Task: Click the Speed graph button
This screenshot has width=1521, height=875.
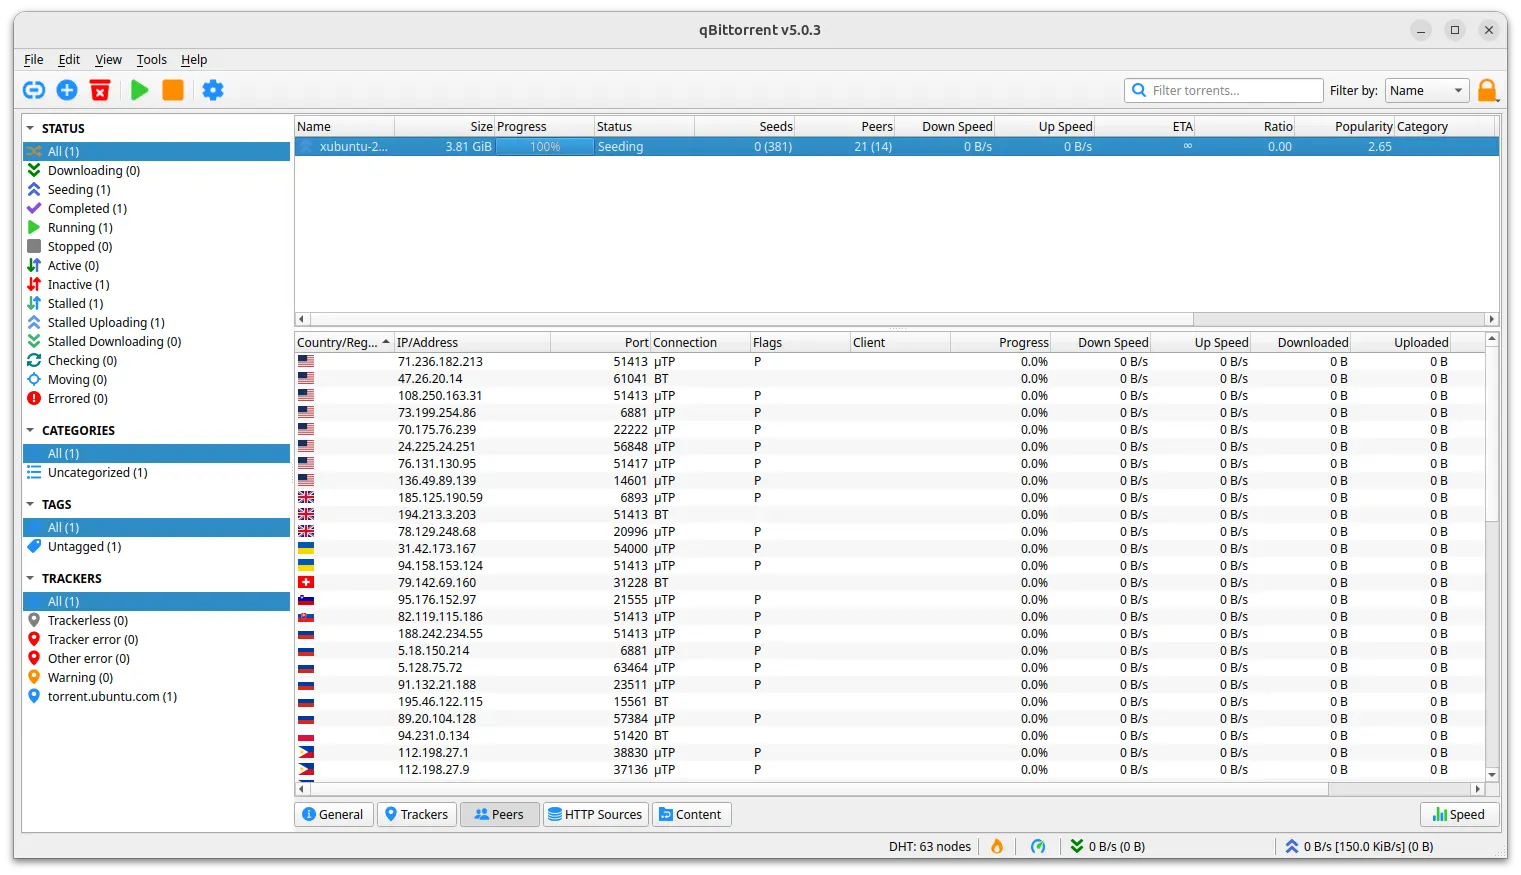Action: point(1459,815)
